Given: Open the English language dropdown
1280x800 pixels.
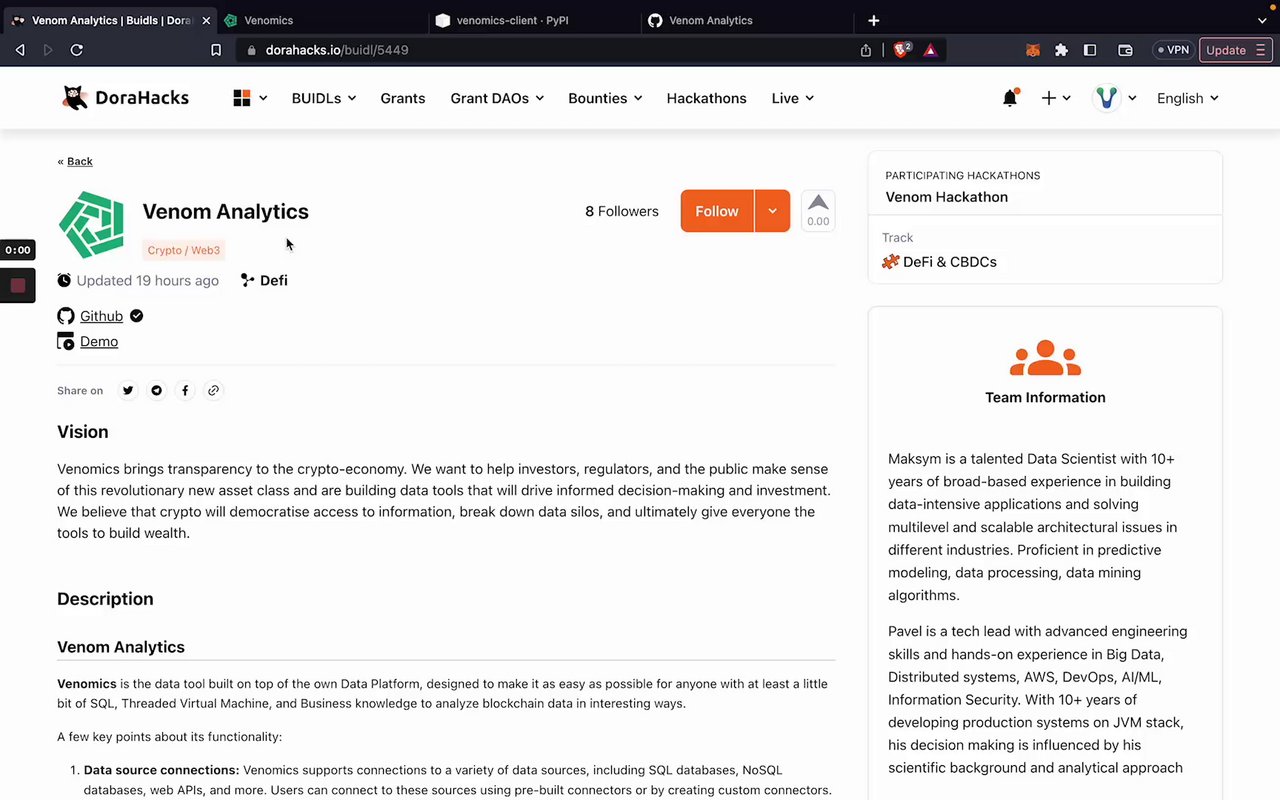Looking at the screenshot, I should [1187, 98].
